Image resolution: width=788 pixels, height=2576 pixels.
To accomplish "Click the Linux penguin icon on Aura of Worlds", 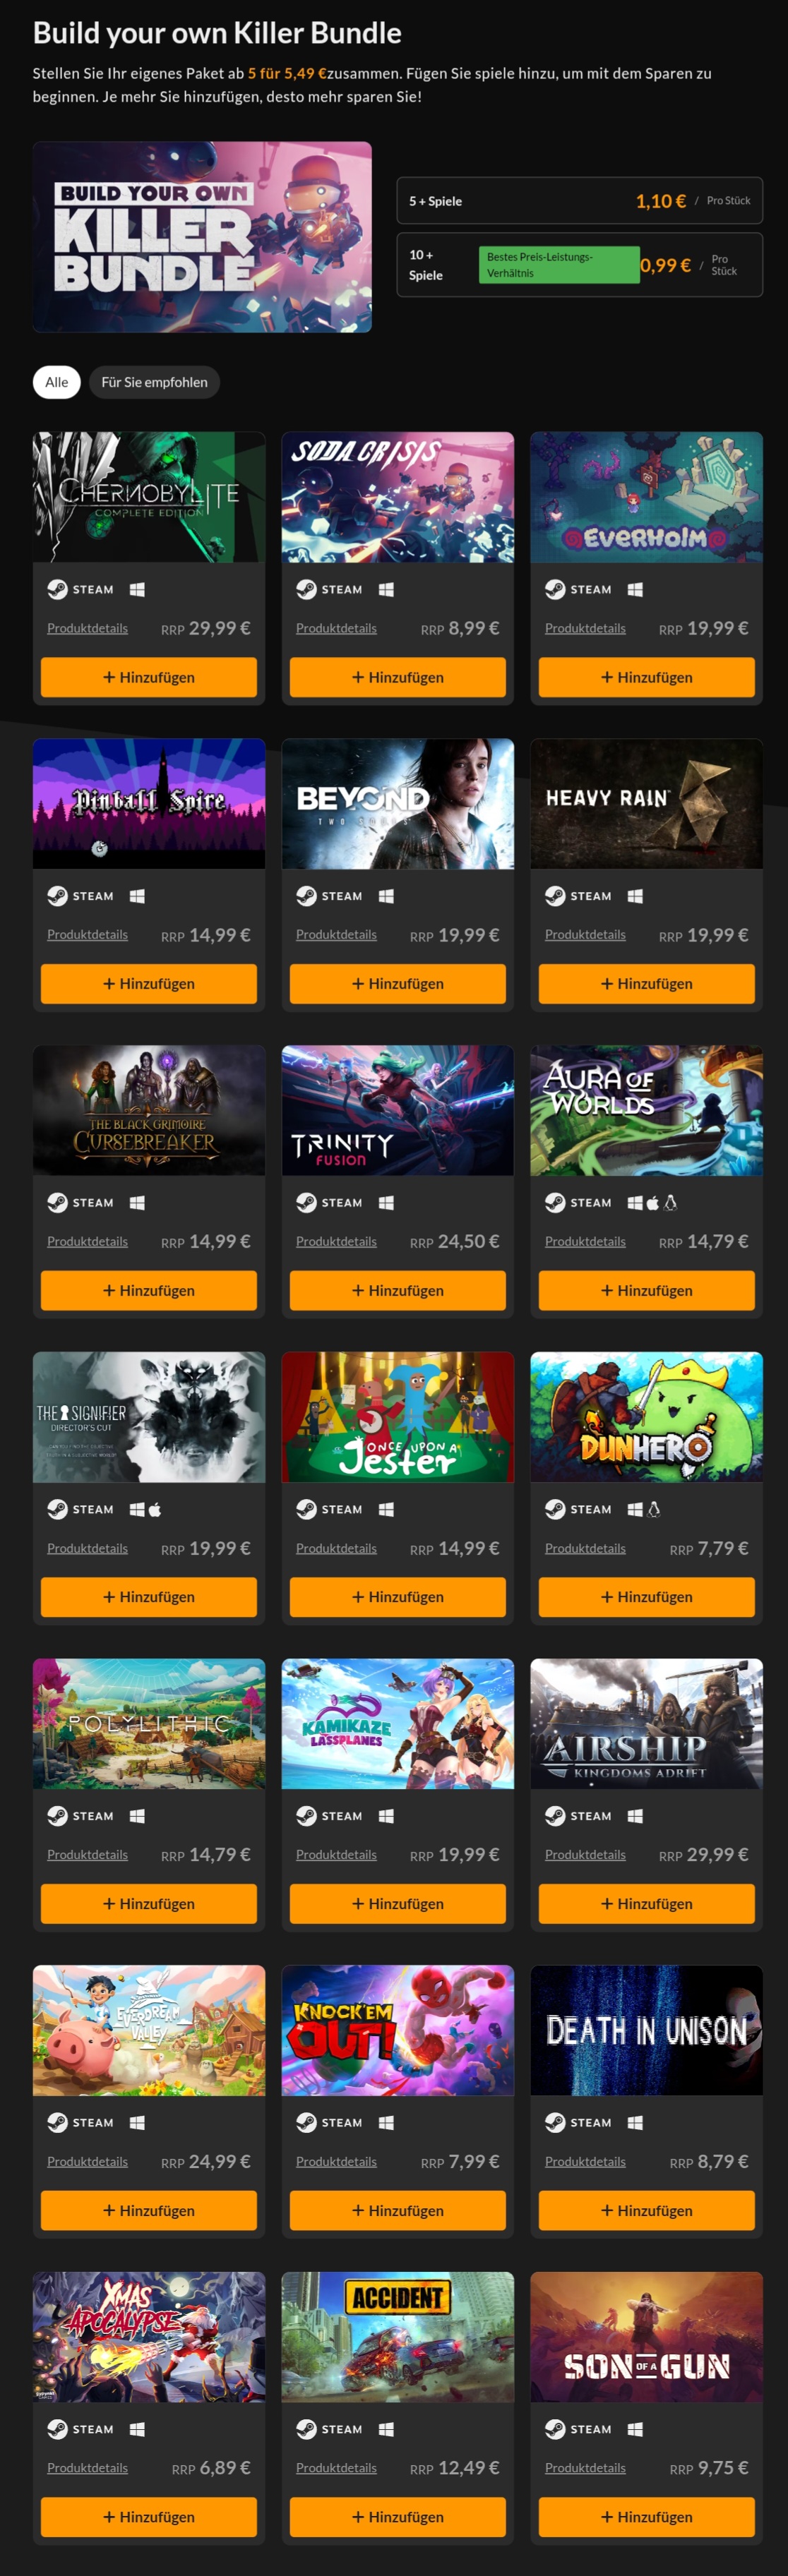I will (671, 1202).
